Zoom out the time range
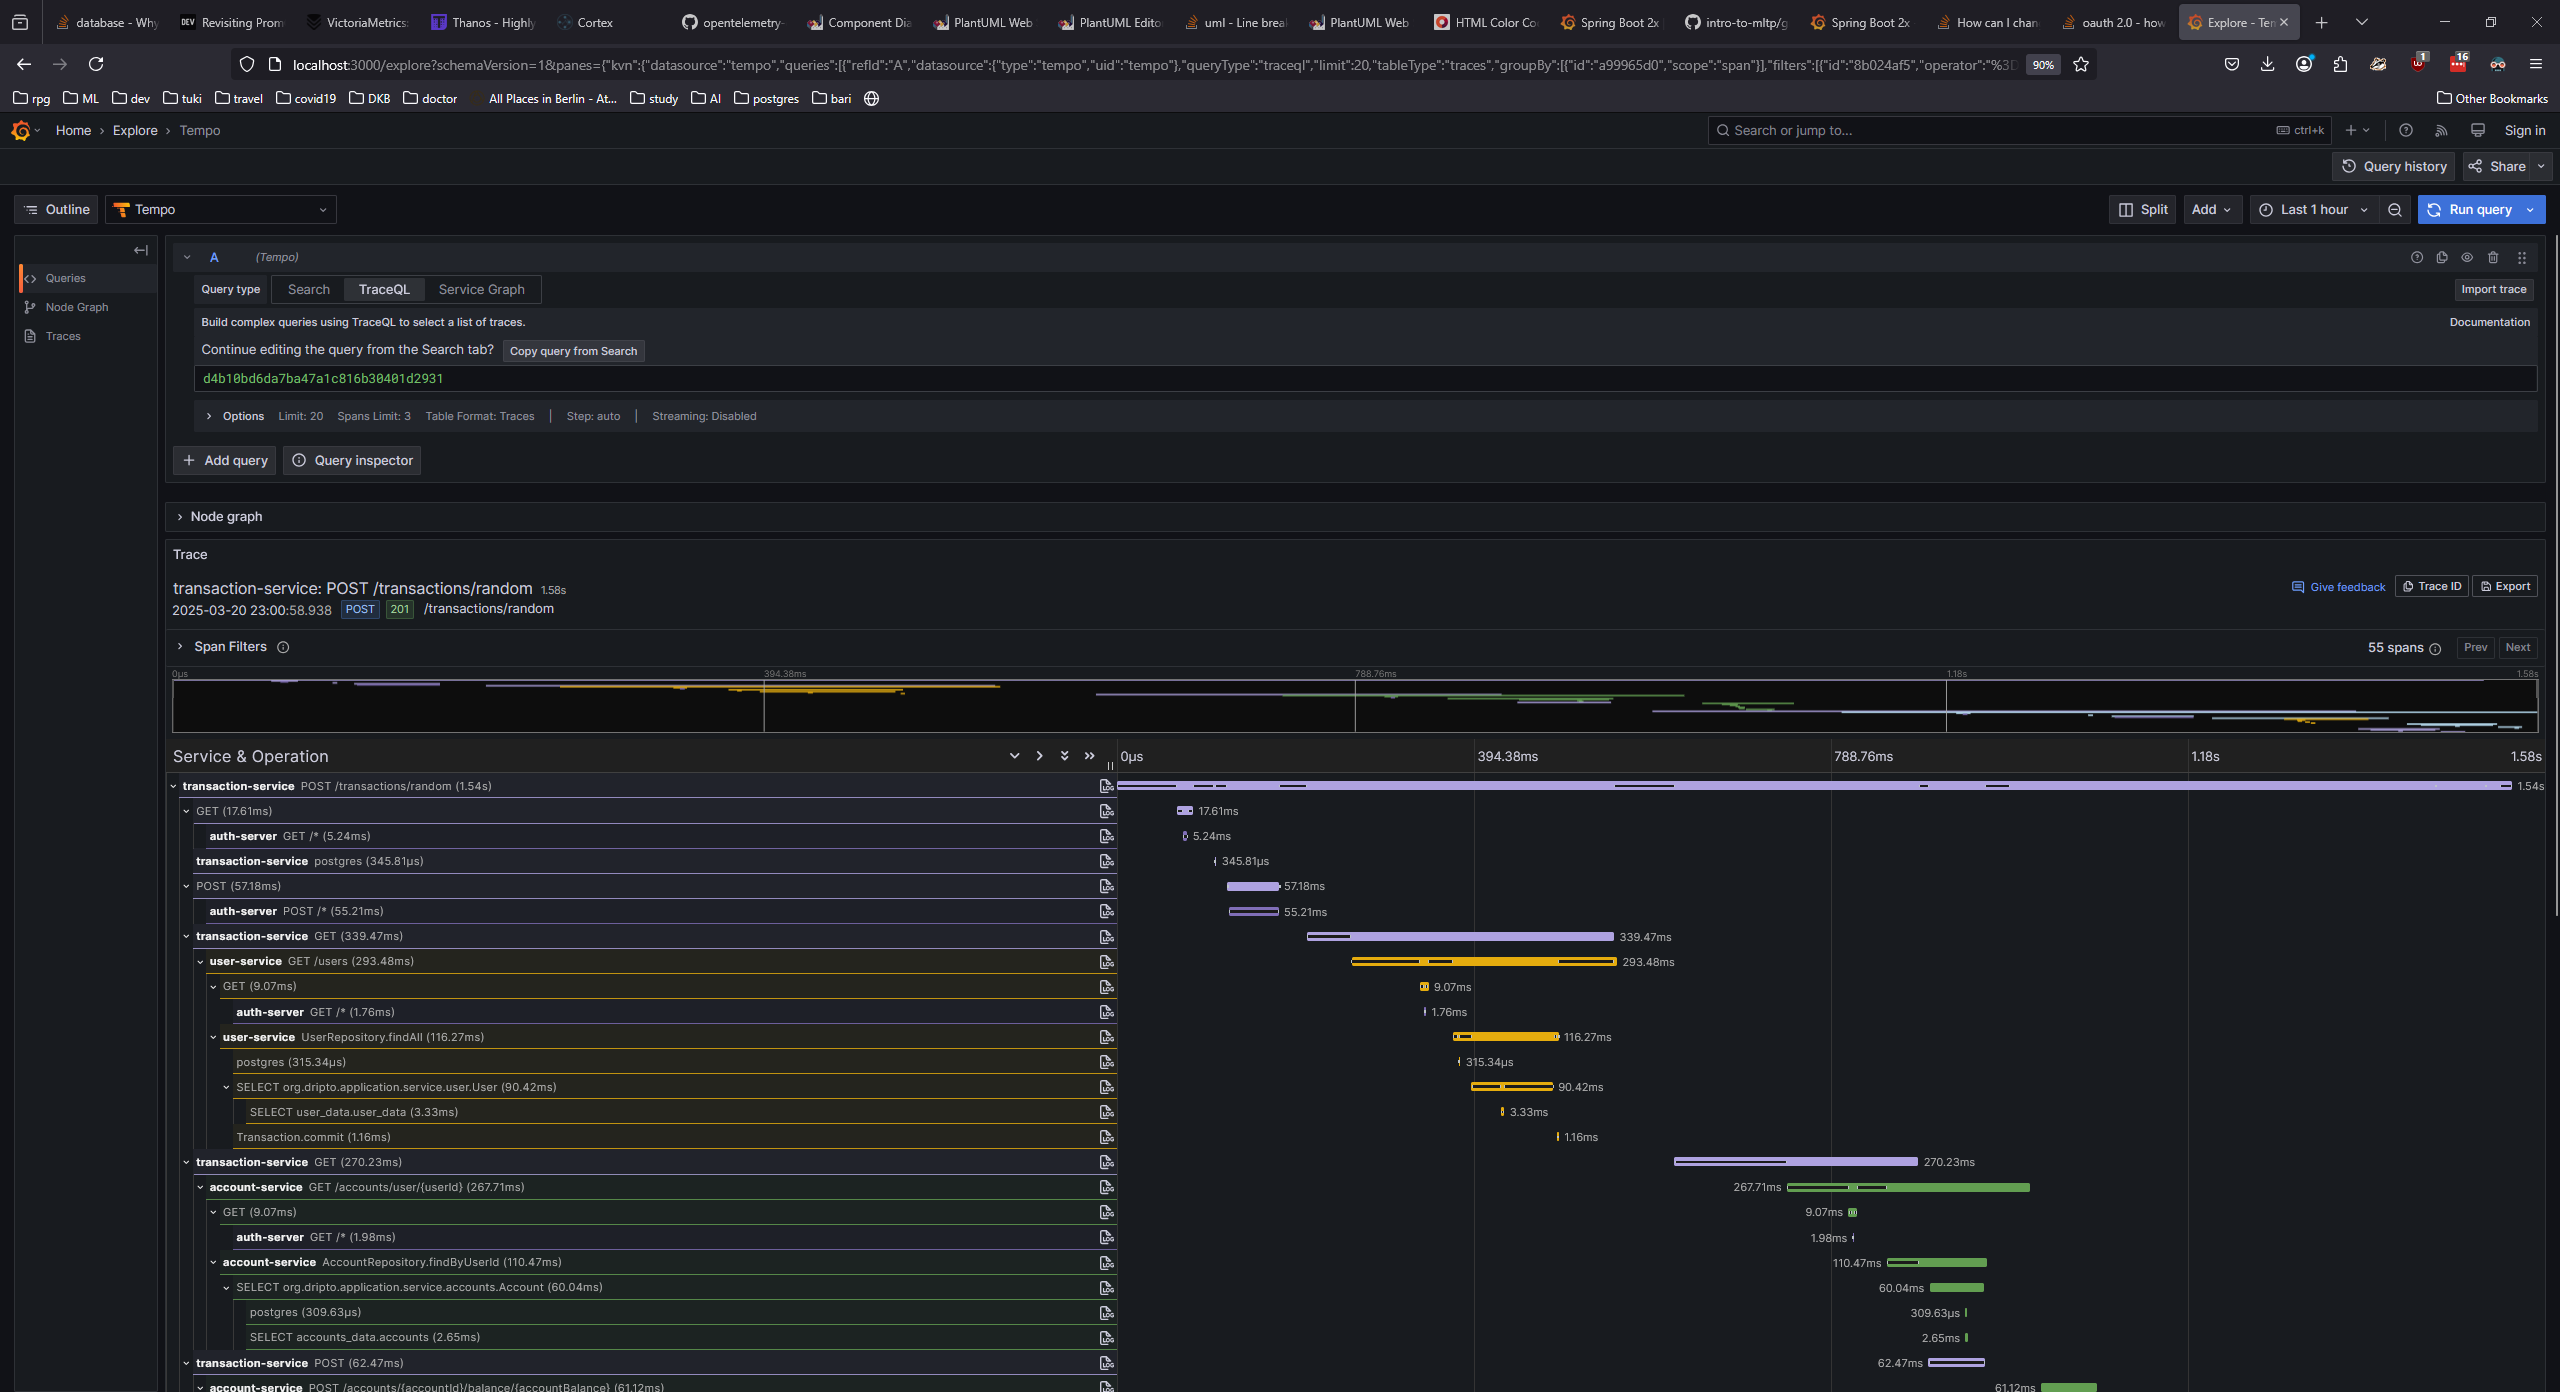The image size is (2560, 1392). (x=2394, y=210)
